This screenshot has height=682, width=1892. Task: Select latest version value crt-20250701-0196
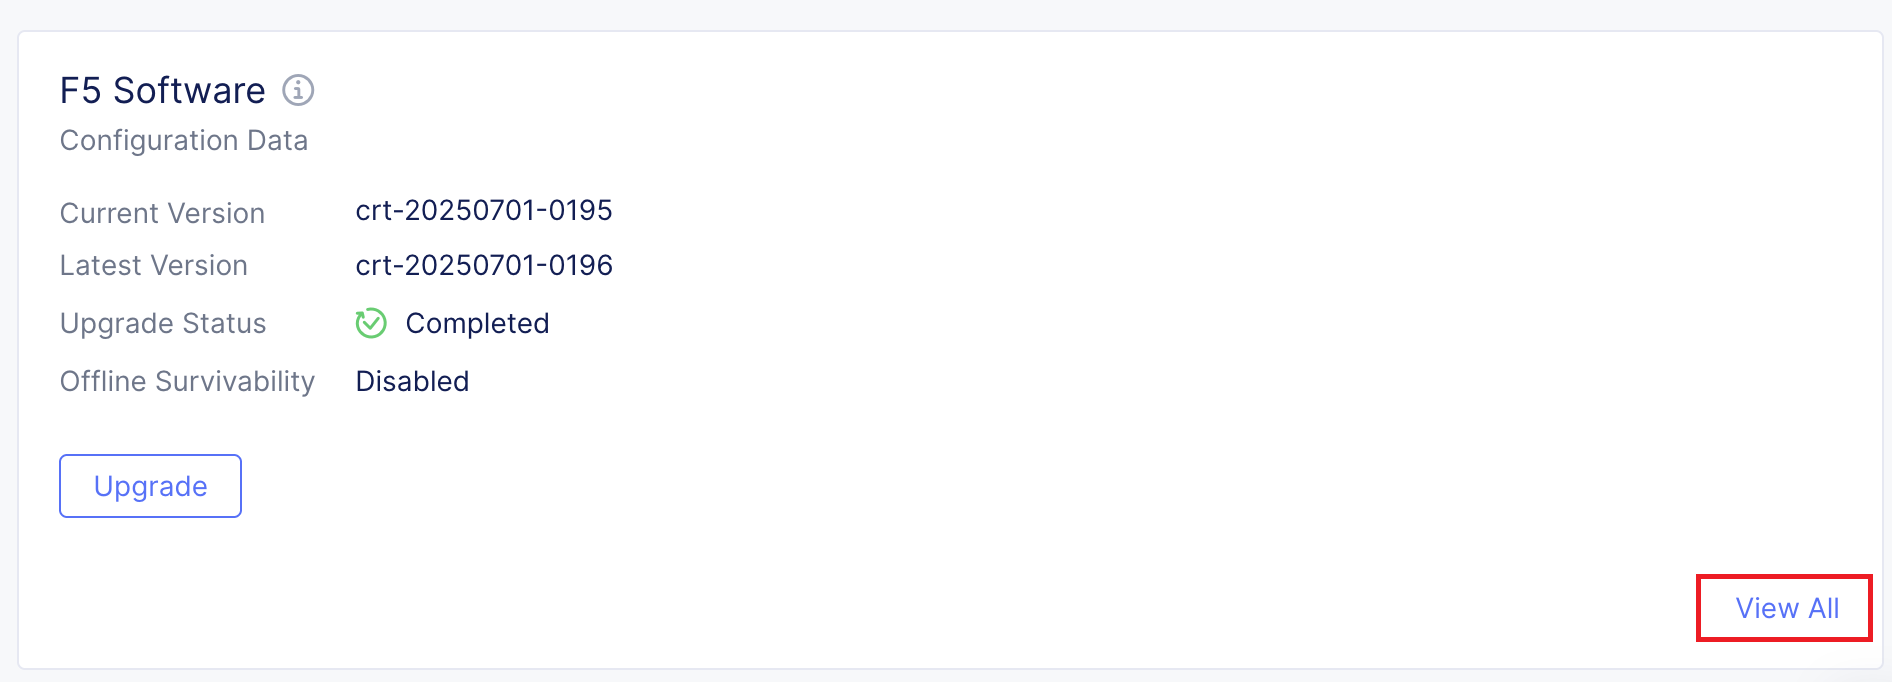point(484,265)
